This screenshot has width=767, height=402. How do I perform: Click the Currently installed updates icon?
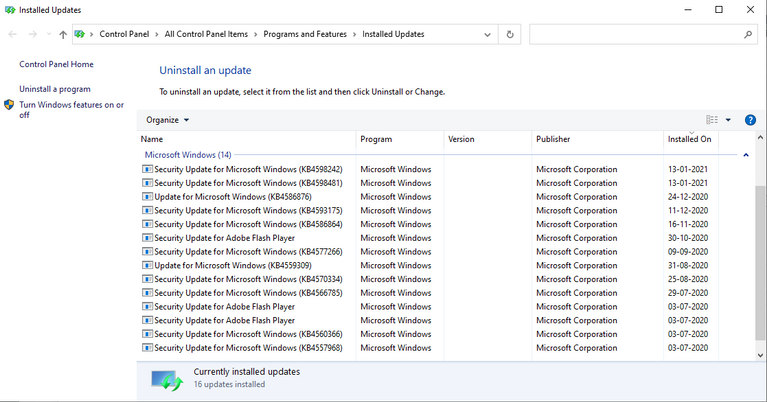[167, 380]
